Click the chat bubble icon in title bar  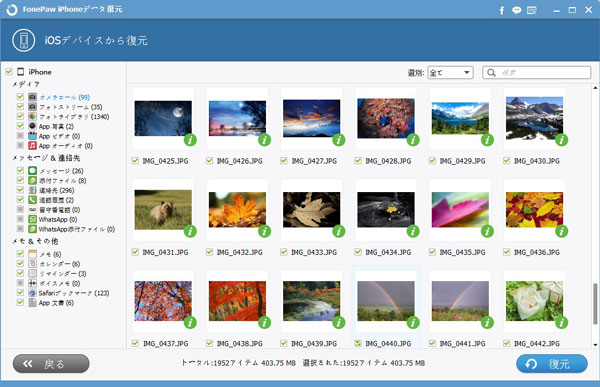coord(517,10)
